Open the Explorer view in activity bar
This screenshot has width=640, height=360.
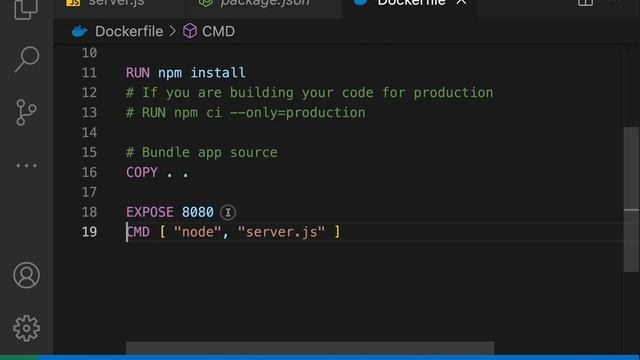26,8
